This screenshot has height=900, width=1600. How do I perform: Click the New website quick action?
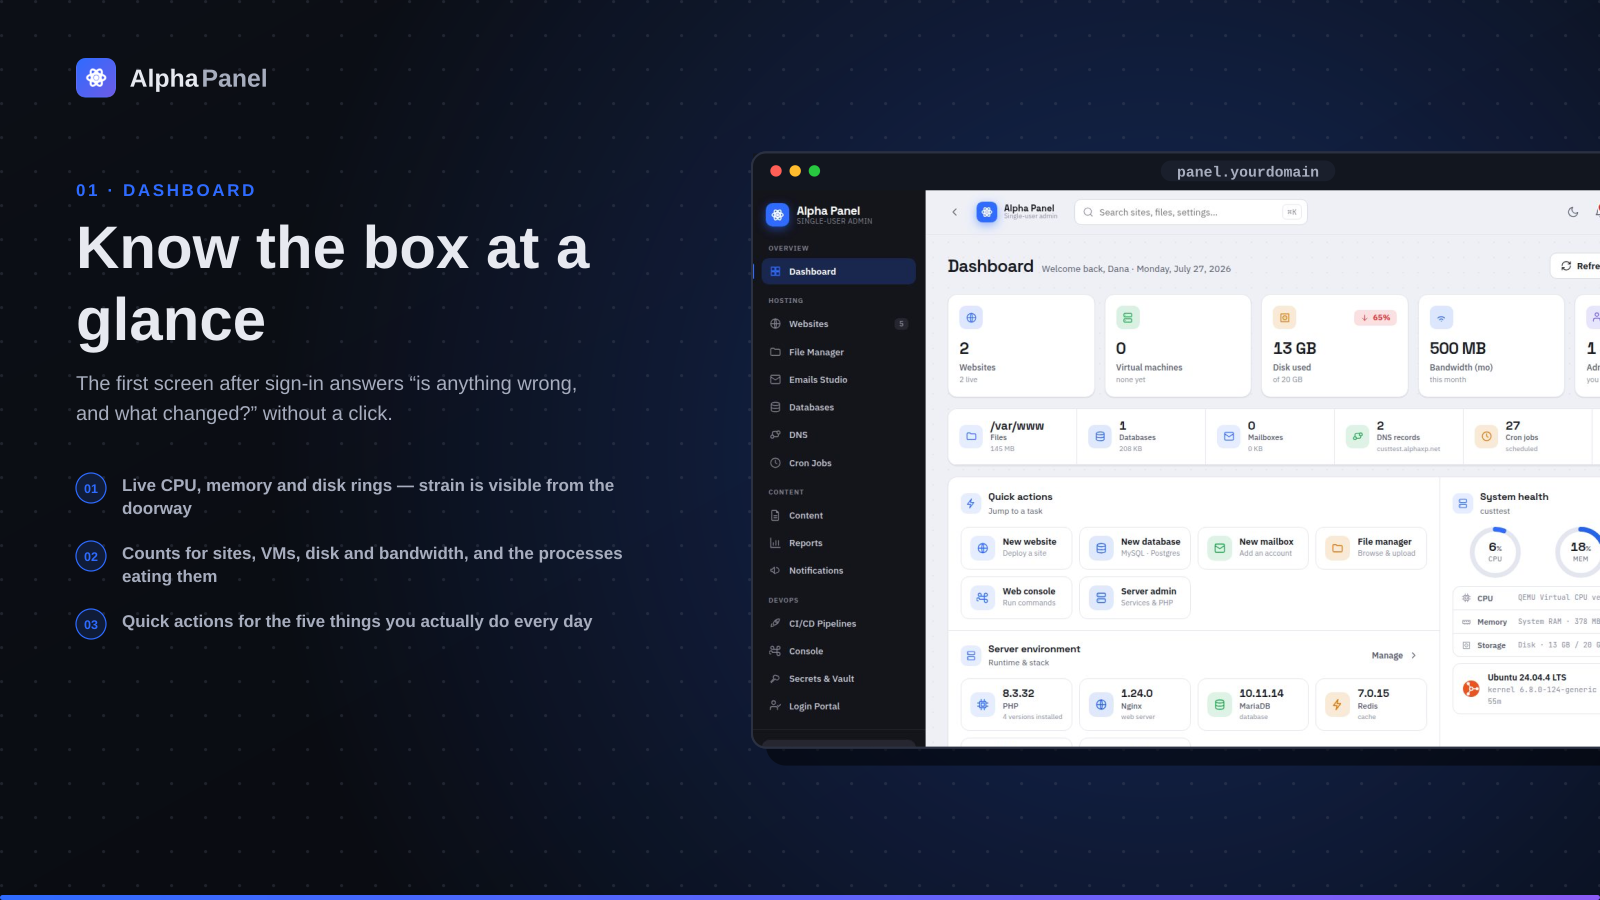pos(1016,548)
